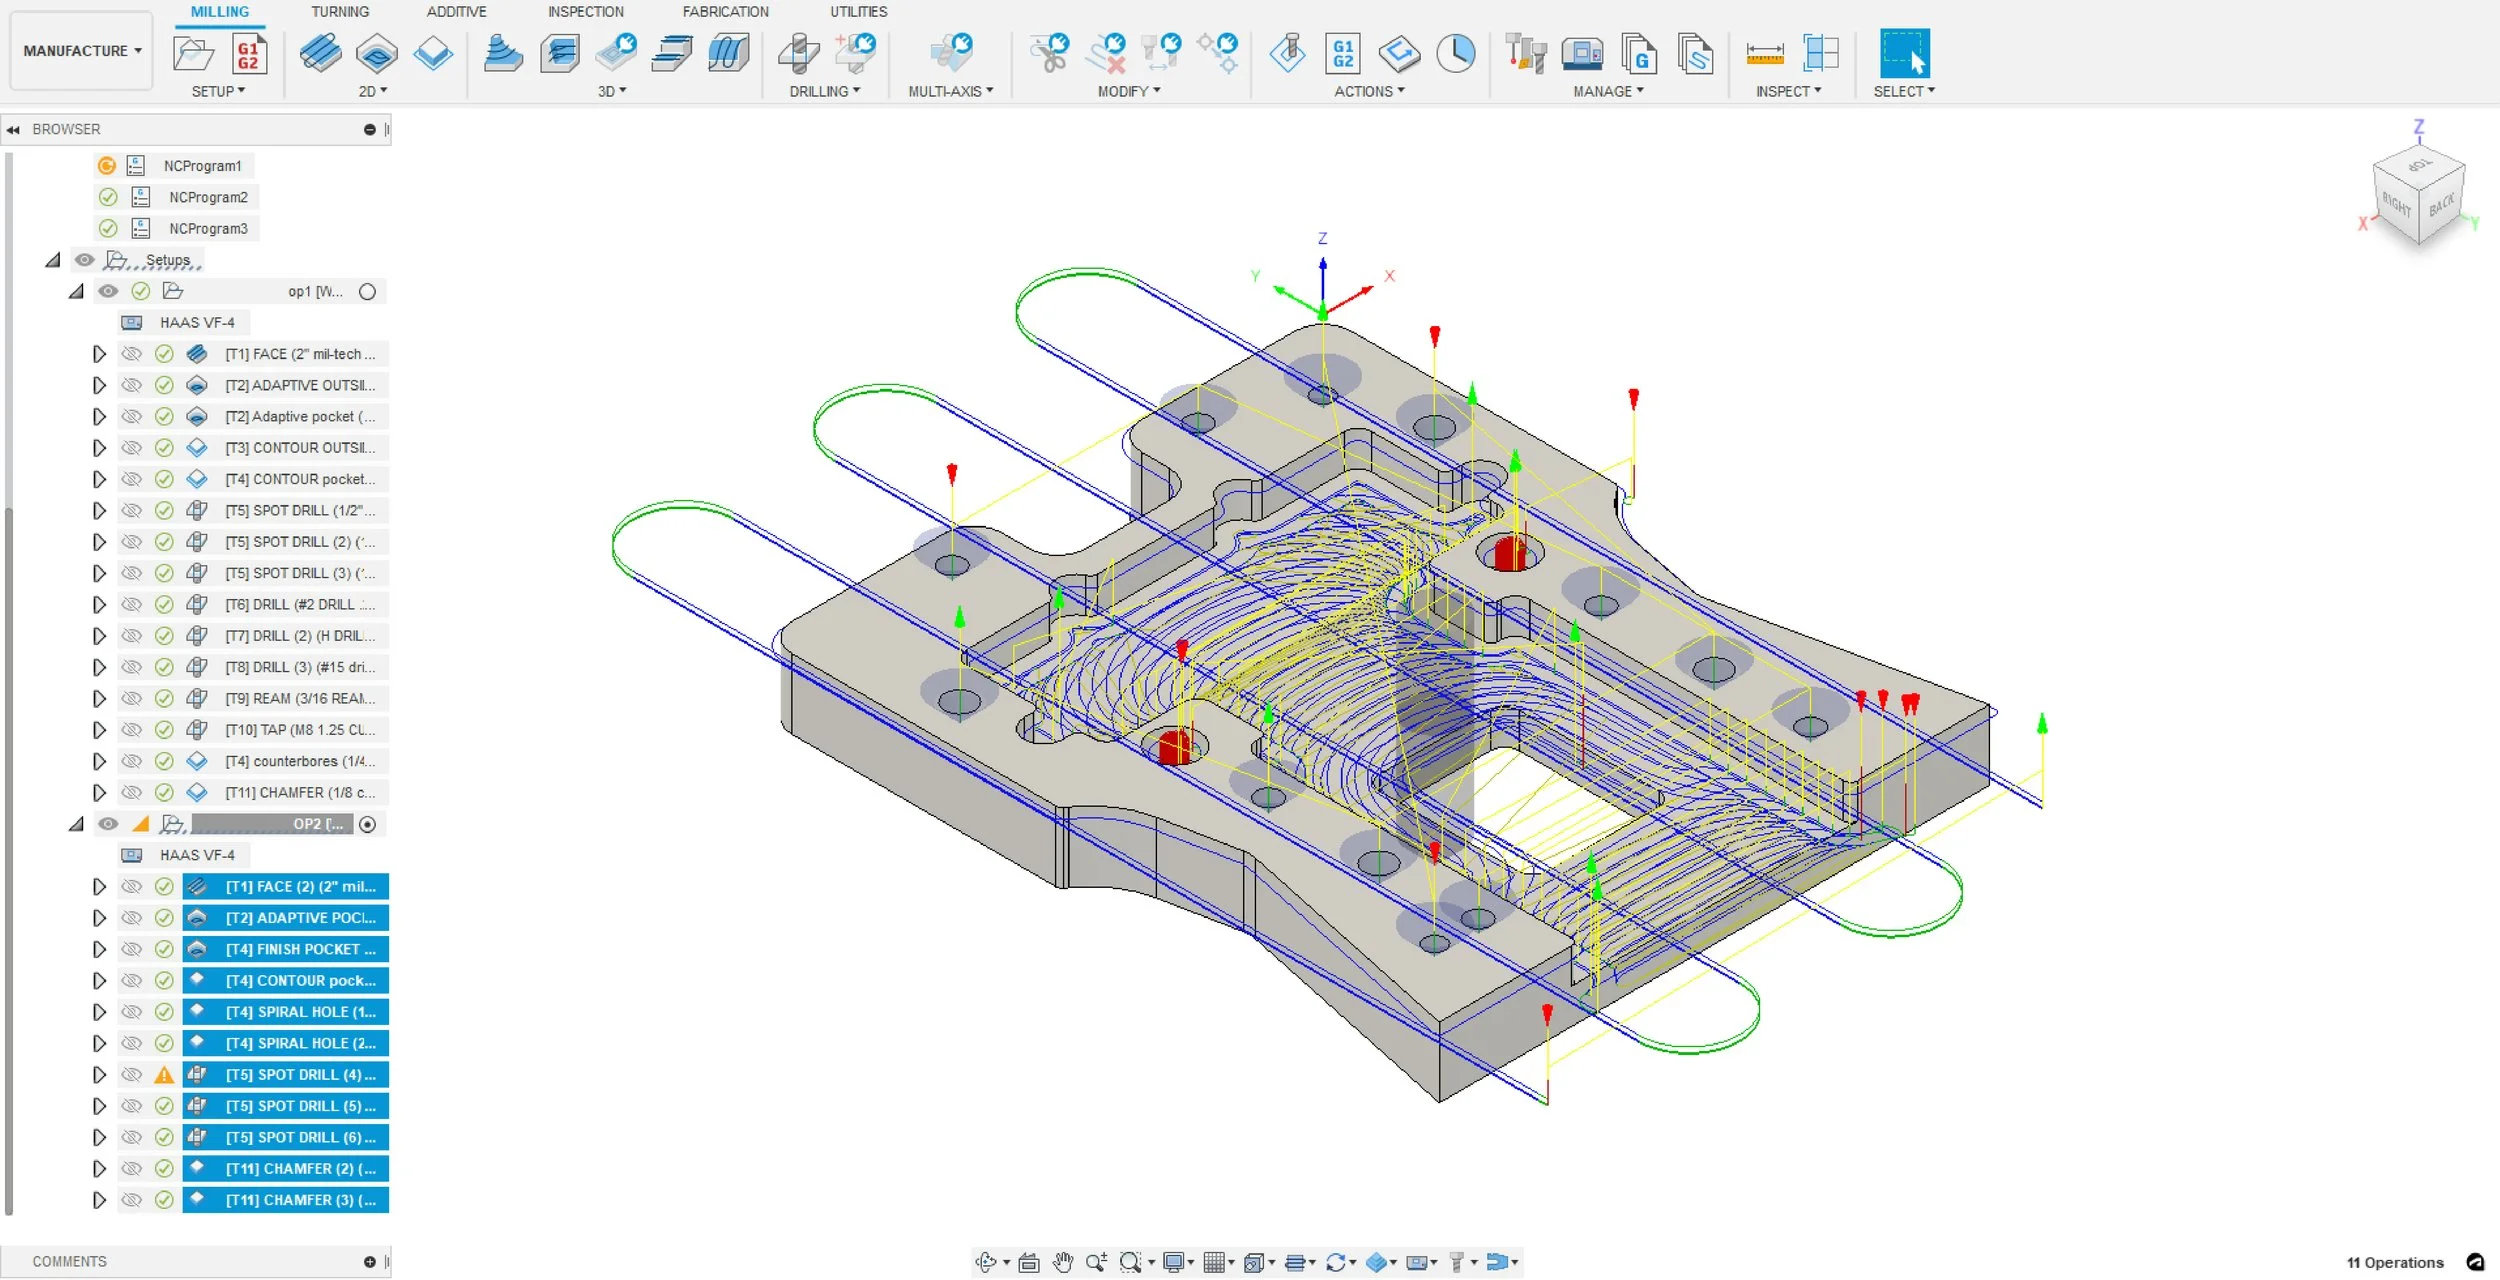Activate the window selection tool

(1902, 51)
